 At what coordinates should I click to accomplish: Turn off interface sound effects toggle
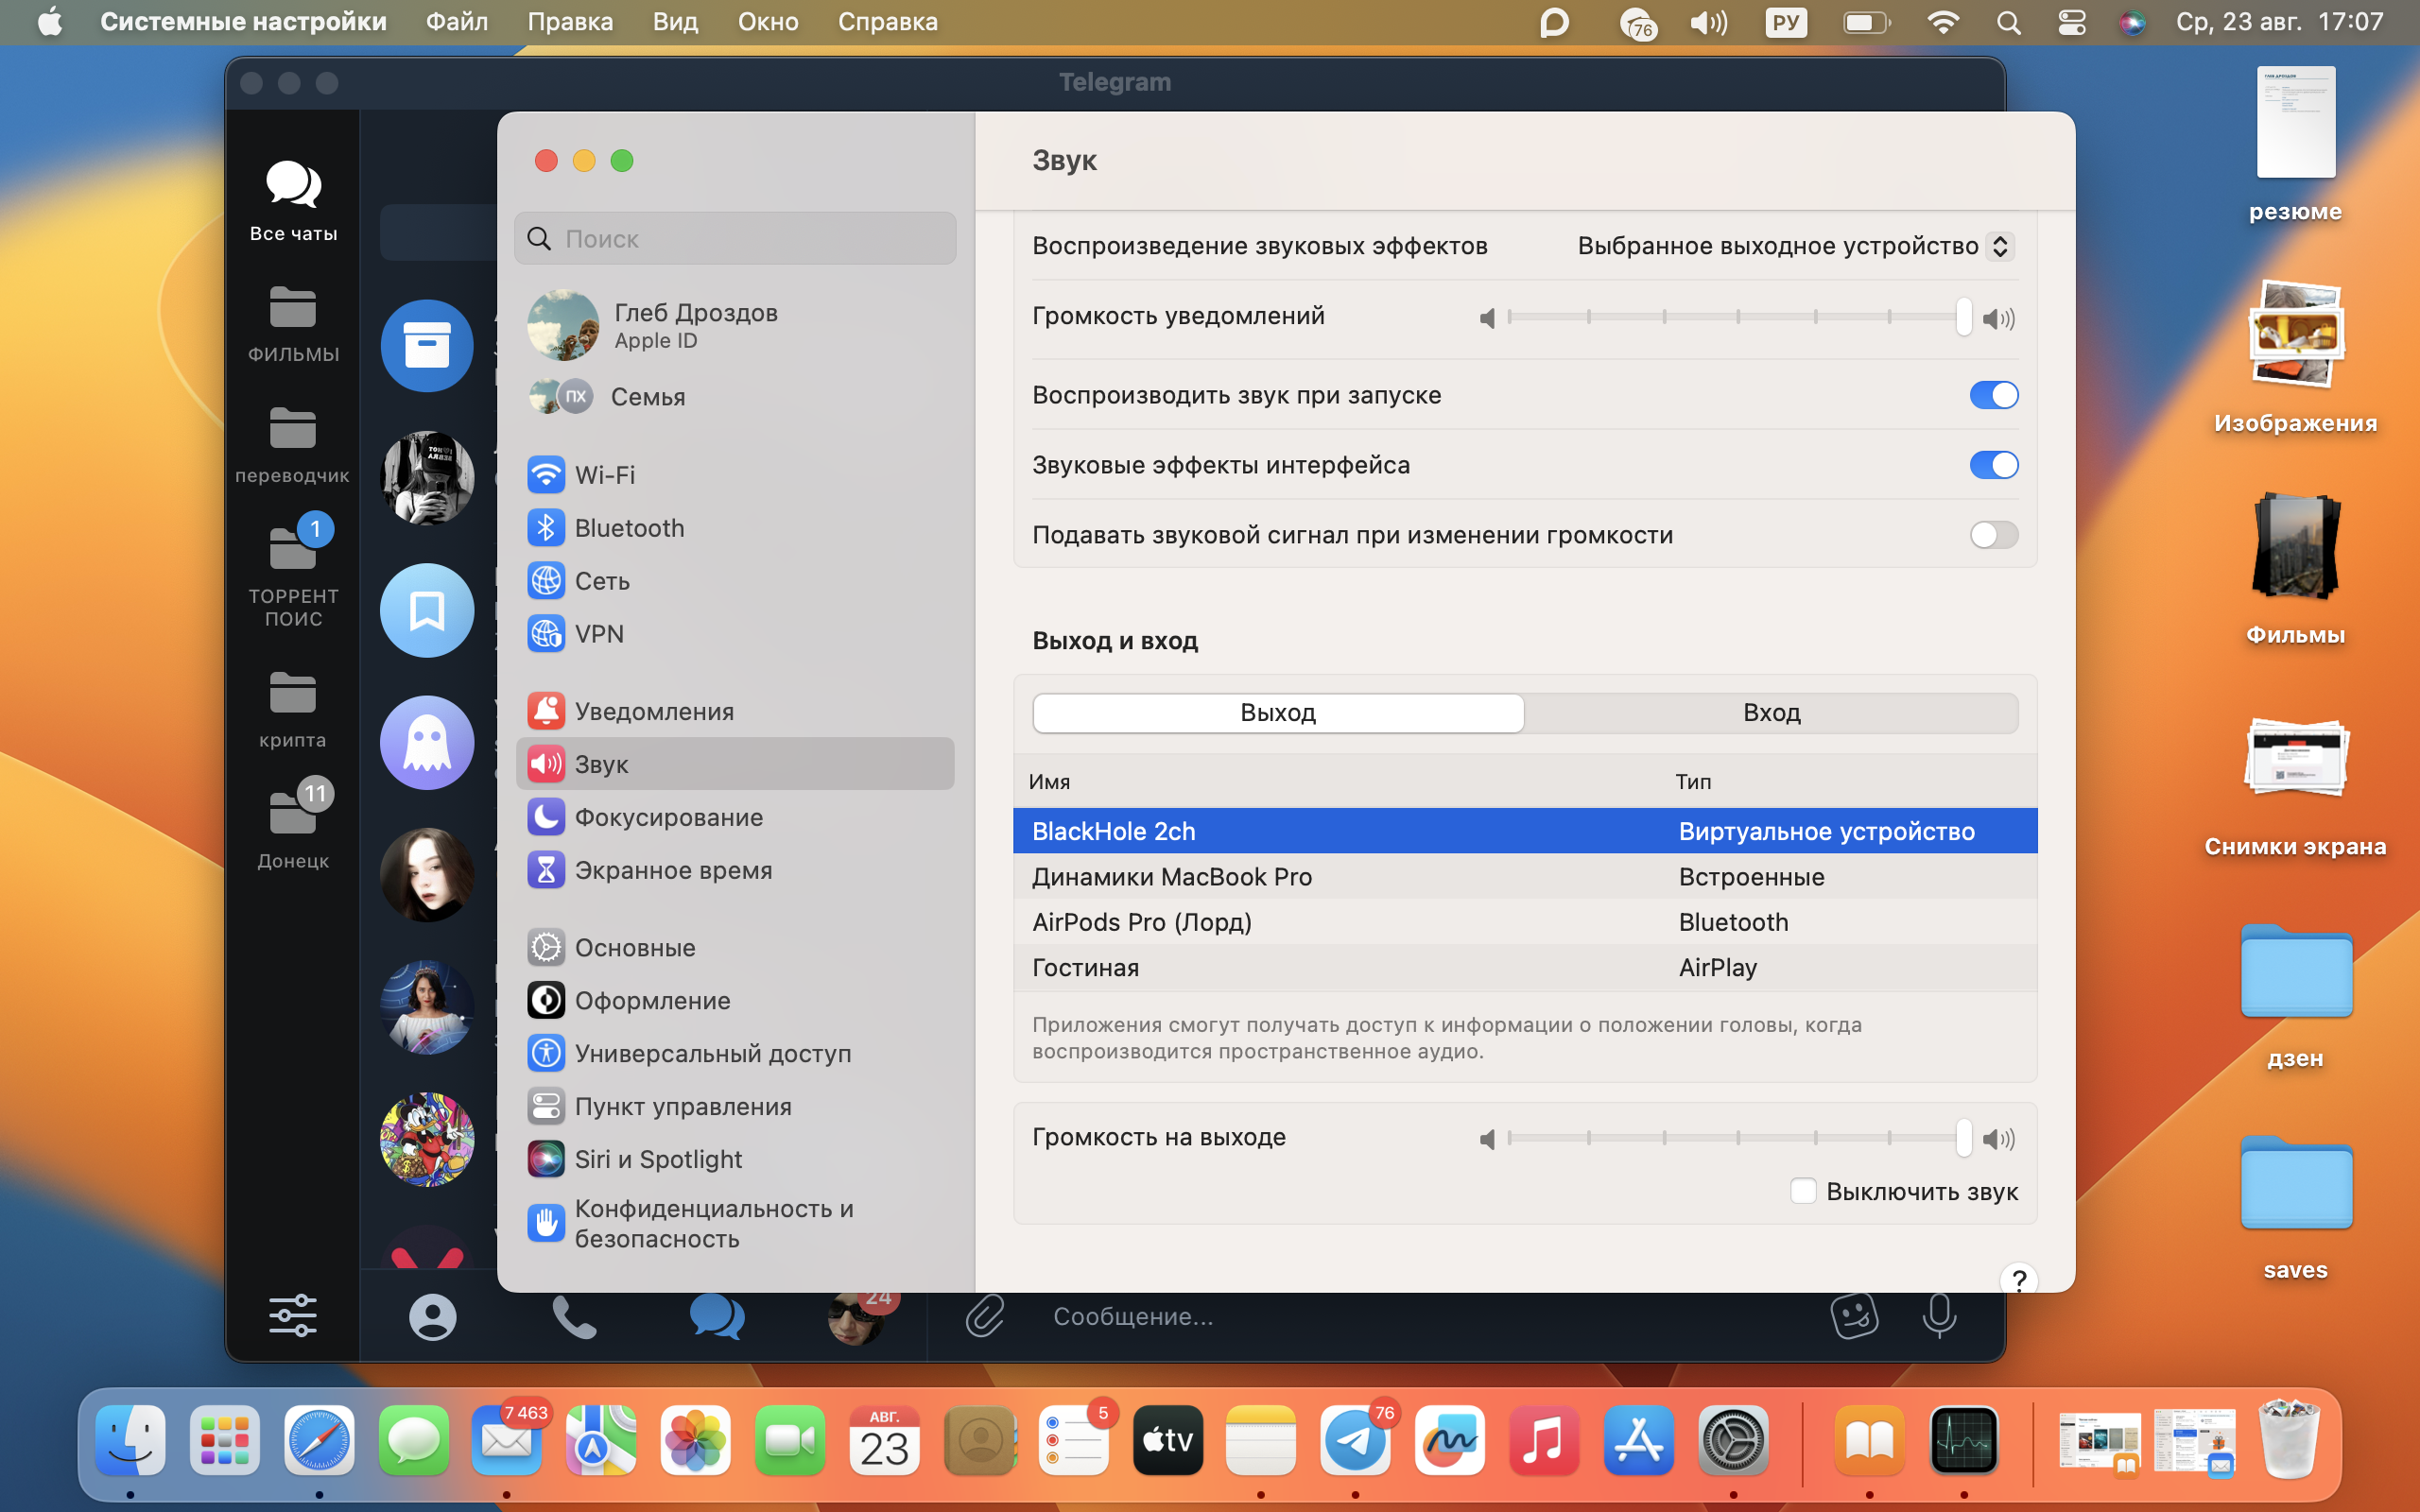[x=1993, y=465]
